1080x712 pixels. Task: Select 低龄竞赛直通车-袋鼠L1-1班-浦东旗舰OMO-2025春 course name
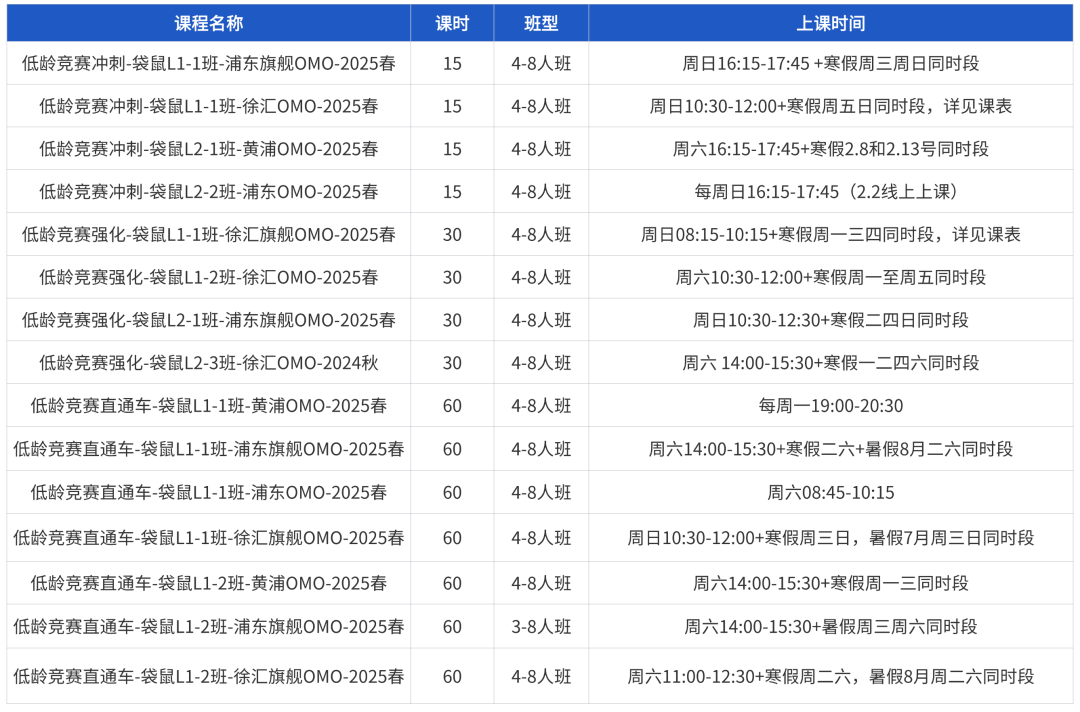pyautogui.click(x=209, y=449)
